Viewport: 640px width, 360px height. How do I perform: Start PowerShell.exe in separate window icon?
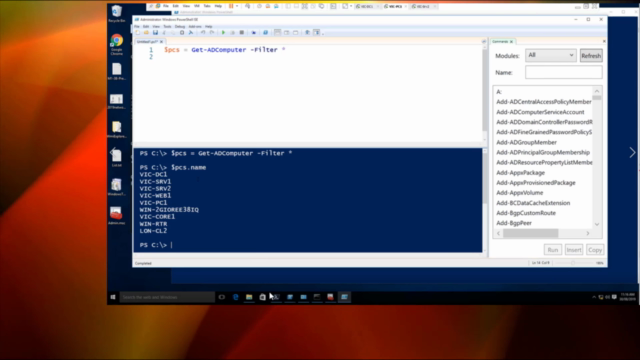coord(265,33)
